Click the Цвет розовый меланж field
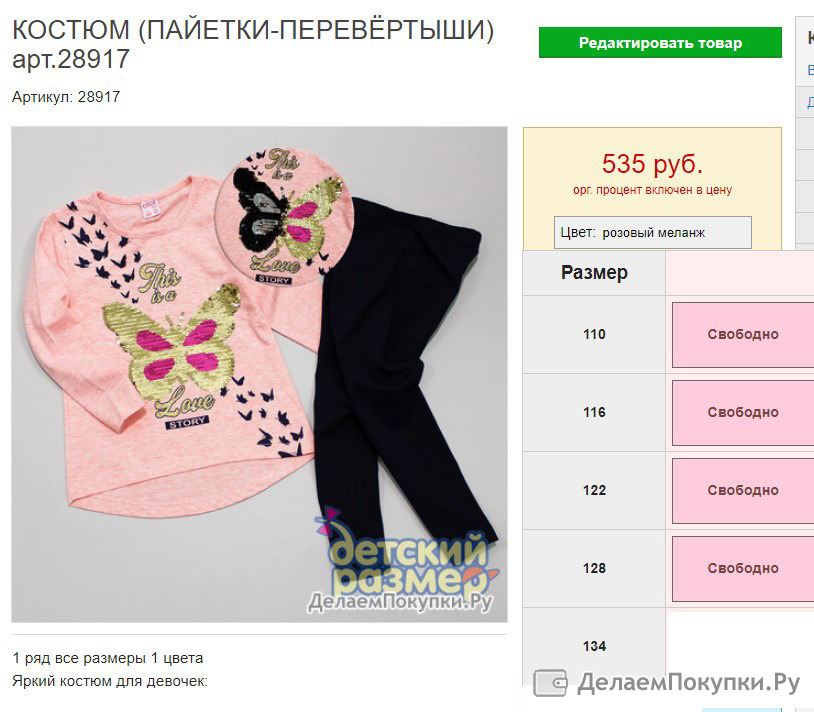This screenshot has width=814, height=712. 653,232
